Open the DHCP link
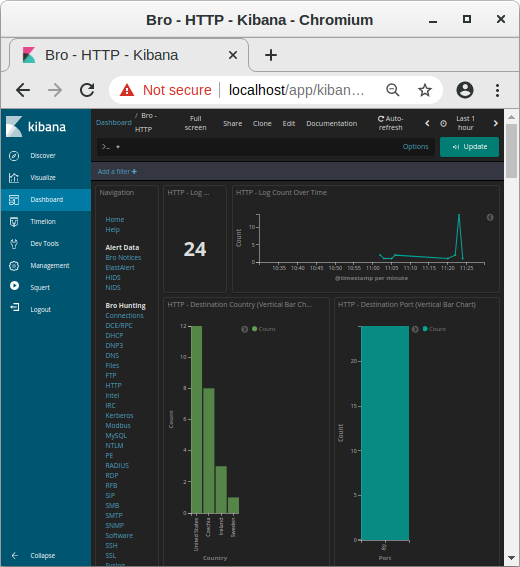 [x=114, y=336]
